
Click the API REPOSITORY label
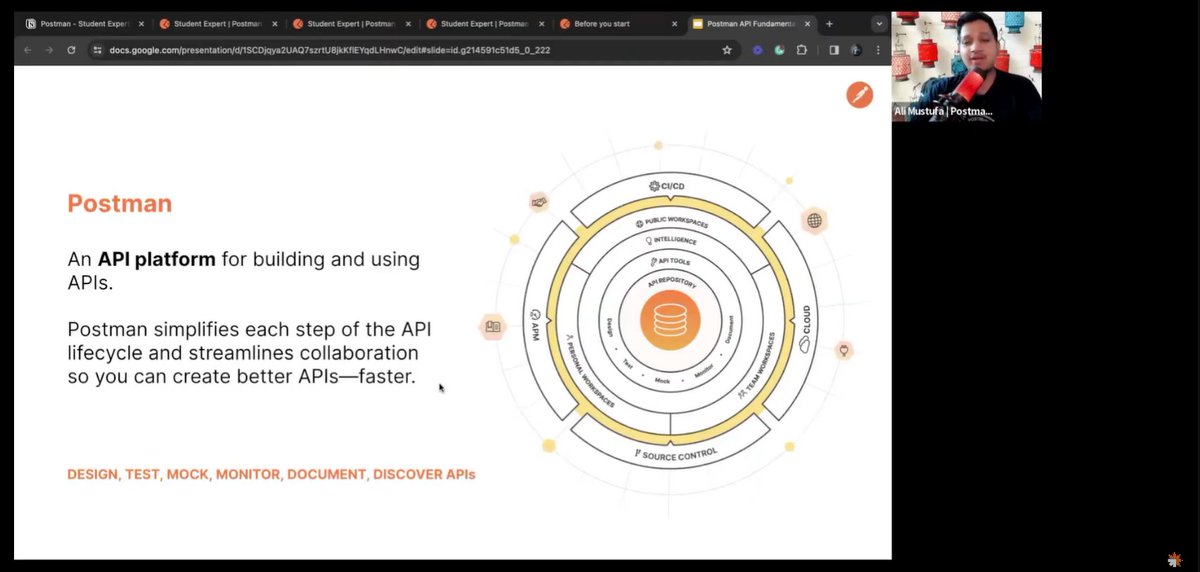671,284
